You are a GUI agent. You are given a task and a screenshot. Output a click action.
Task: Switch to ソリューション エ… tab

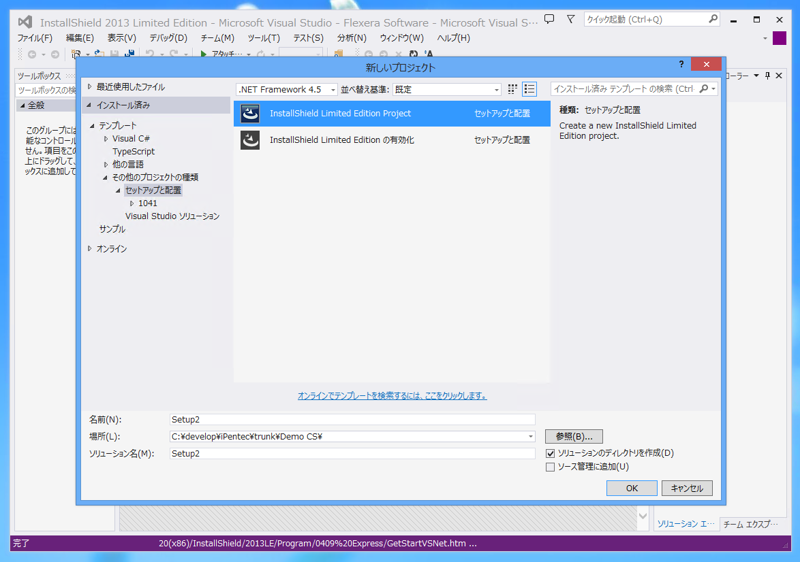click(686, 524)
